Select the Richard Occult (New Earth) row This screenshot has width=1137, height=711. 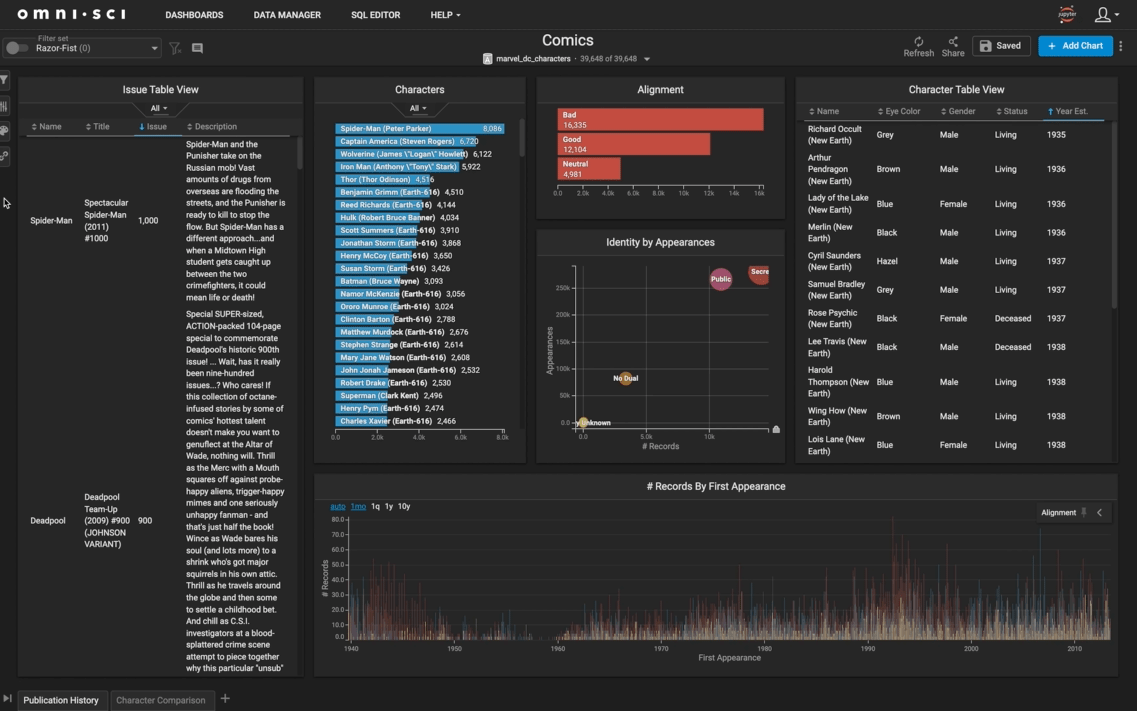(956, 135)
